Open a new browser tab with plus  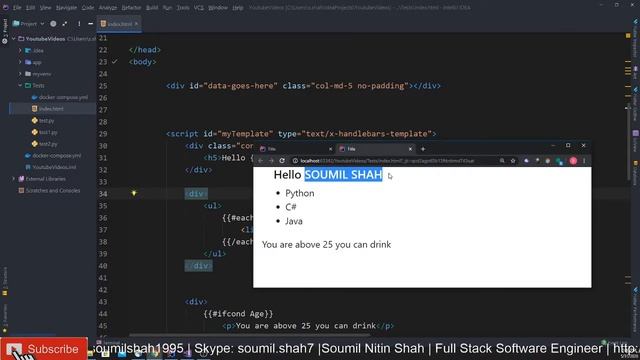click(x=423, y=149)
